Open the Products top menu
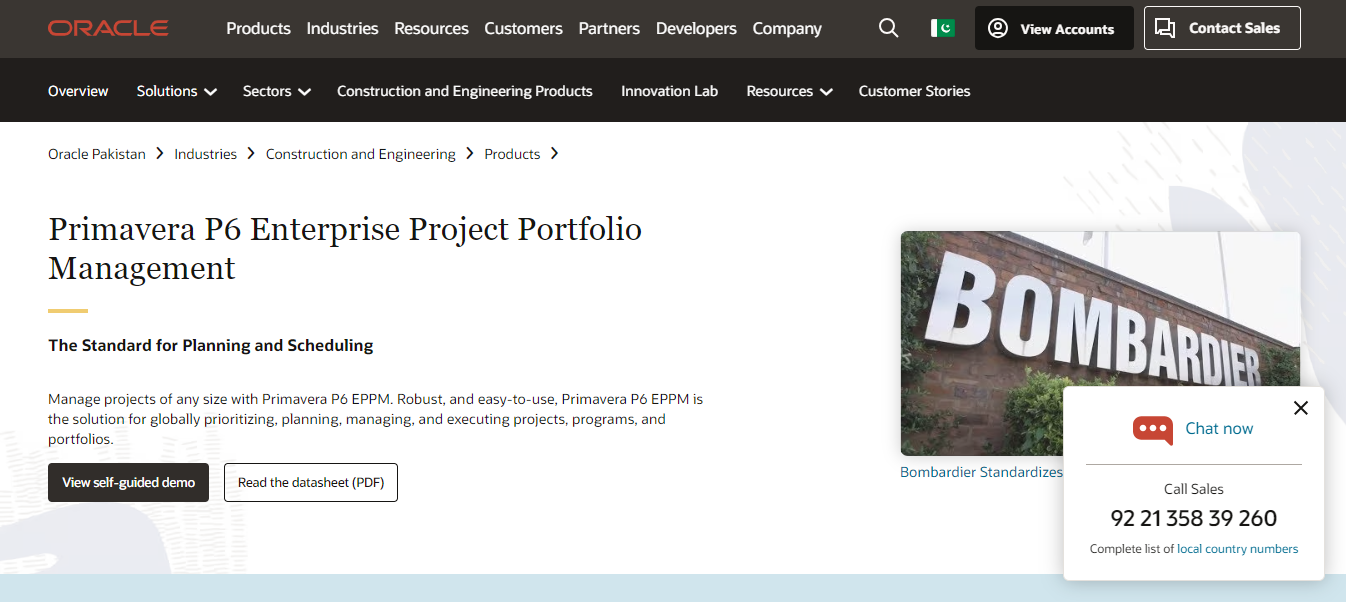Image resolution: width=1346 pixels, height=602 pixels. (258, 28)
